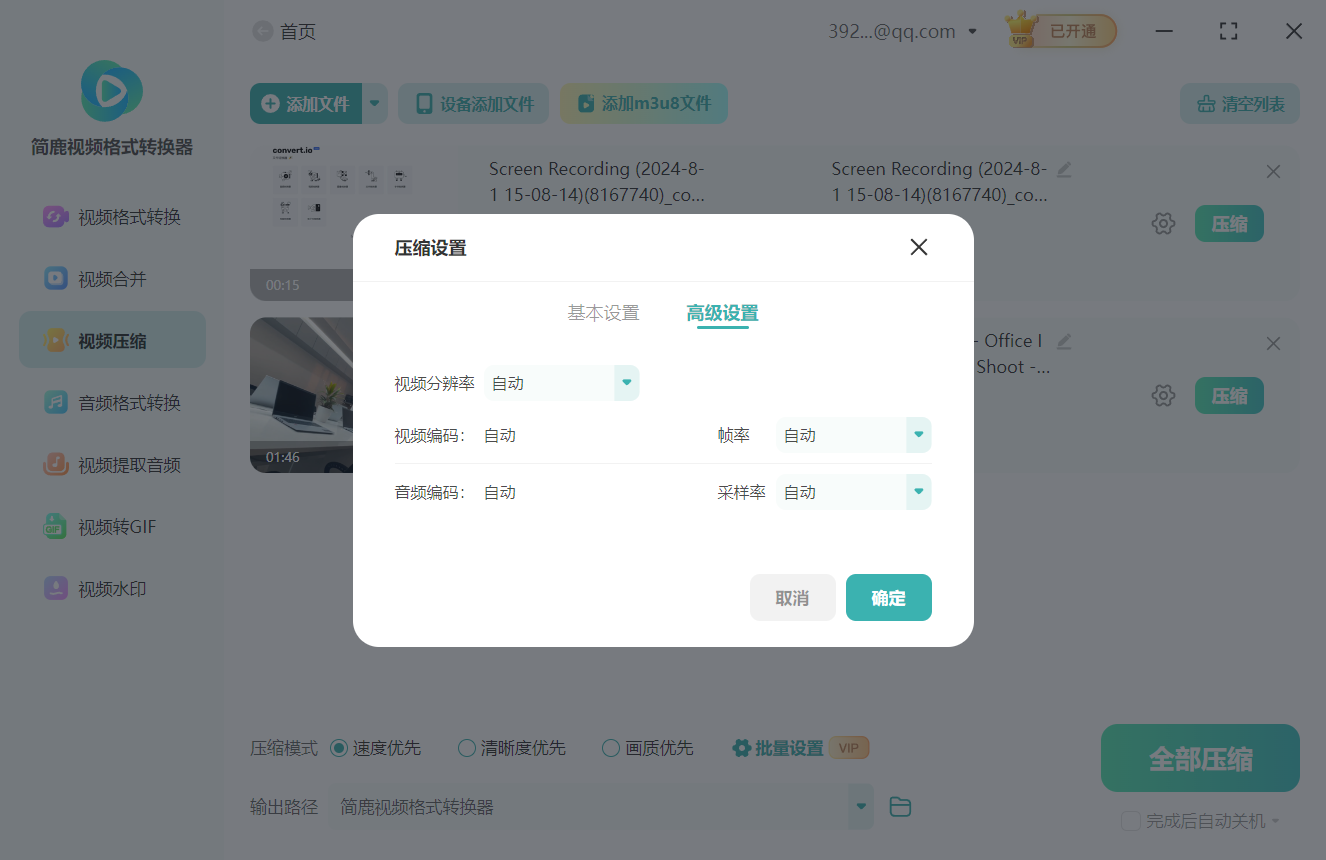Switch to the 基本设置 tab

(x=602, y=313)
